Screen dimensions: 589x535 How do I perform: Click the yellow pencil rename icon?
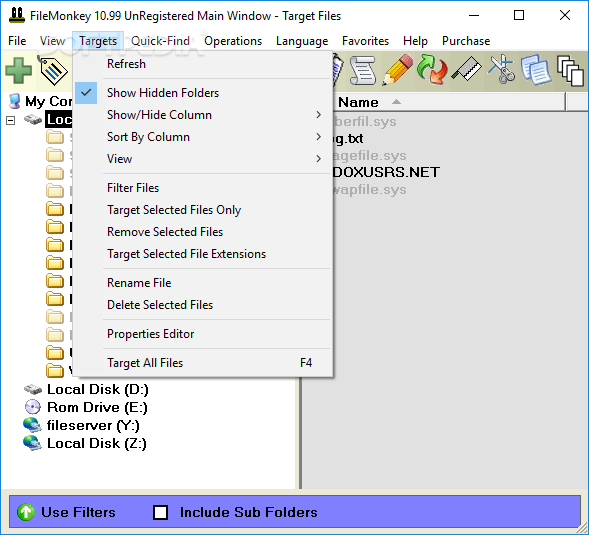[397, 70]
